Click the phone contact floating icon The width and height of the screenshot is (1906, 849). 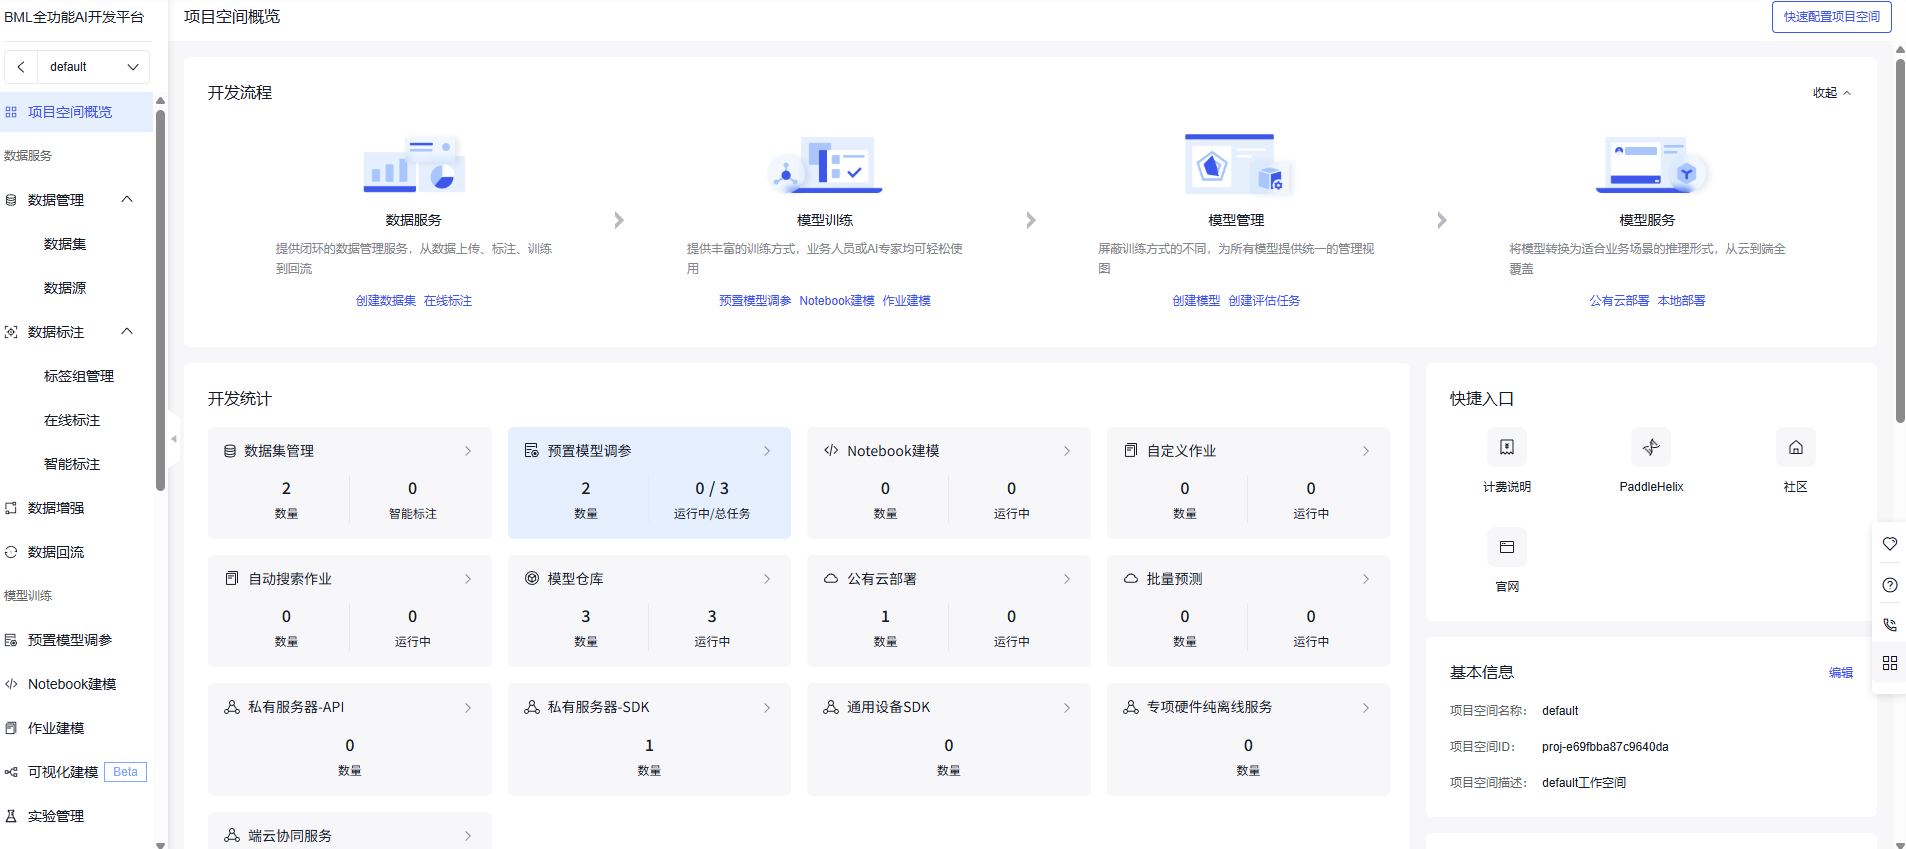1890,625
